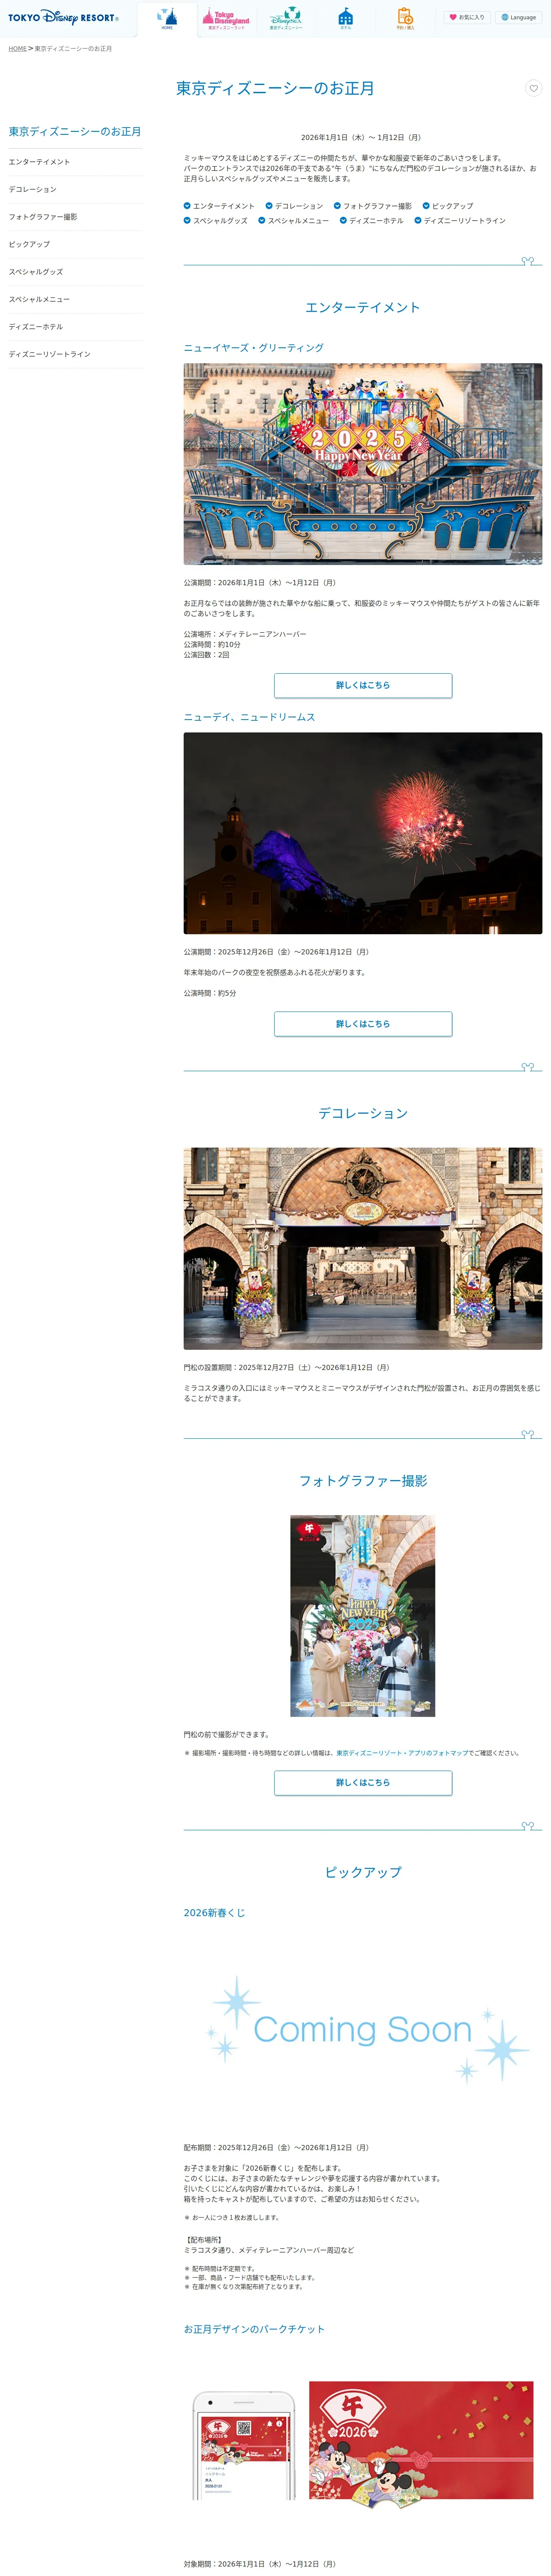
Task: Open the 予約・購入 clipboard icon
Action: tap(405, 19)
